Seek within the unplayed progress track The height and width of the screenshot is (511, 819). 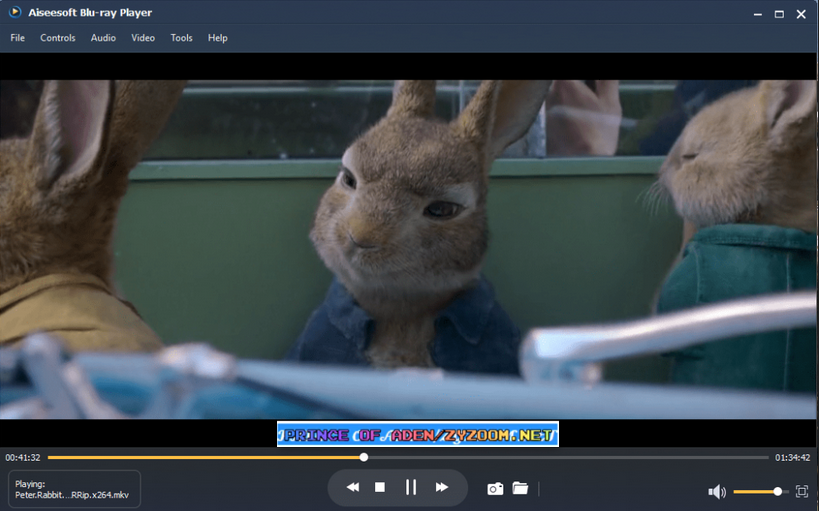click(x=568, y=458)
